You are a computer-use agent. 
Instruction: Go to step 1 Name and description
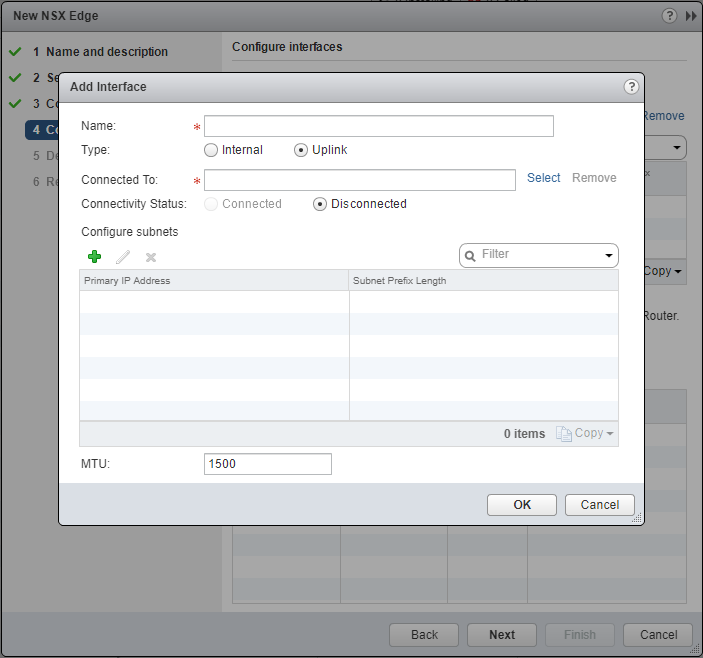point(106,52)
